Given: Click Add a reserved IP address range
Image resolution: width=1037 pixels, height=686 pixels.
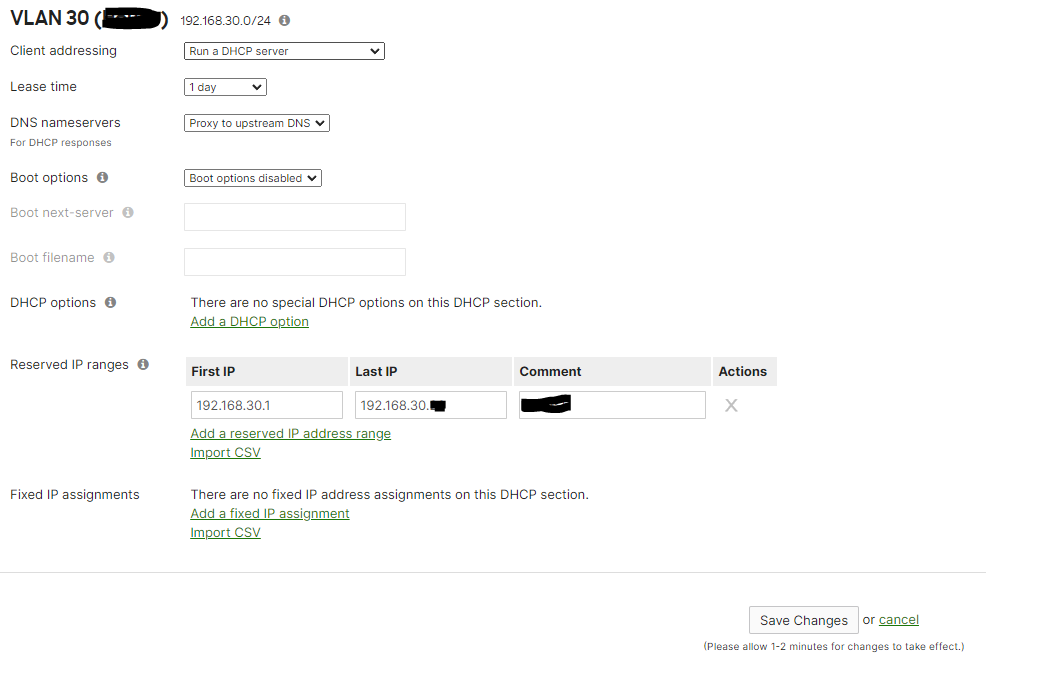Looking at the screenshot, I should [290, 433].
